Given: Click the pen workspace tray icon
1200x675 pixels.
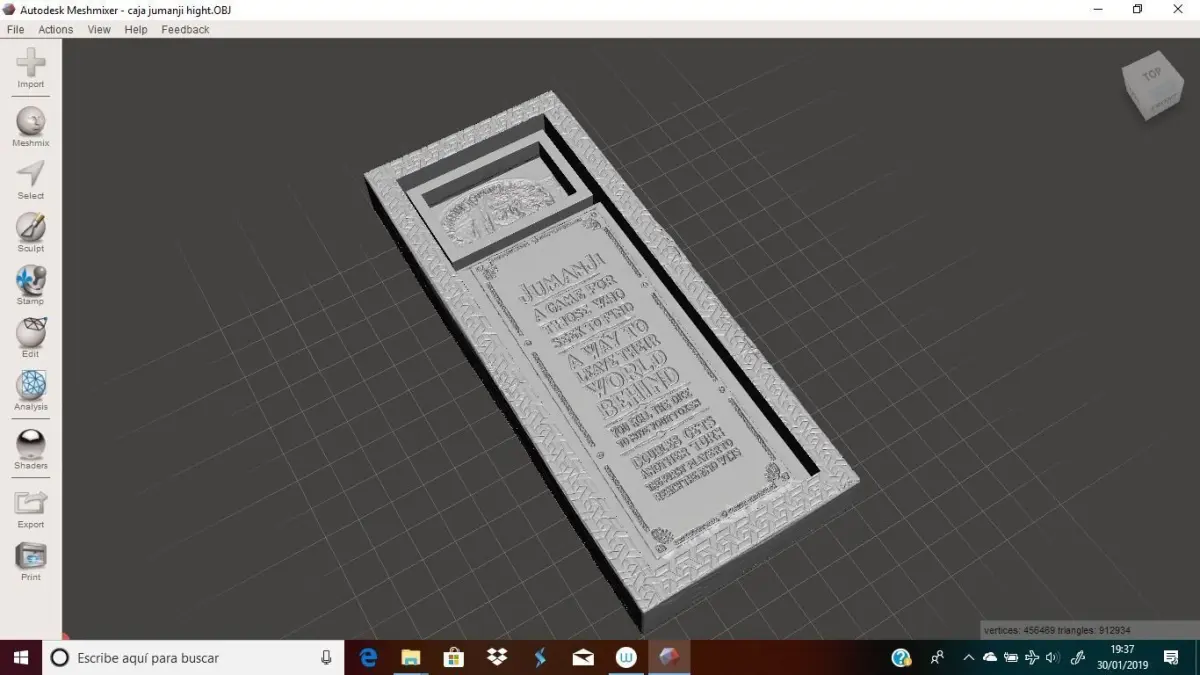Looking at the screenshot, I should click(1078, 657).
